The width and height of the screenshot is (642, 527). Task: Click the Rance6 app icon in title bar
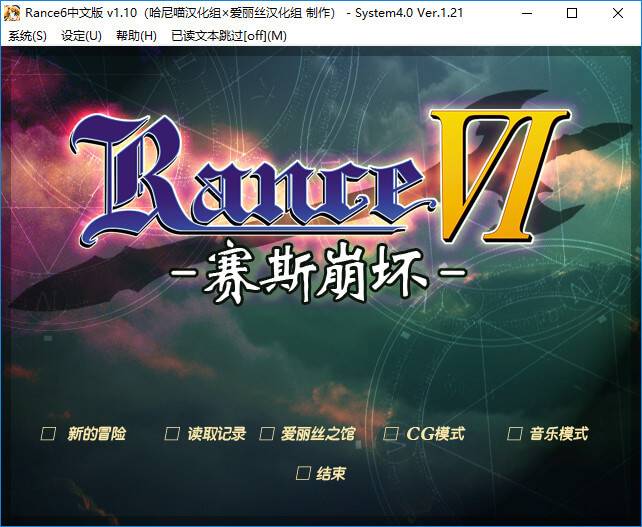point(13,13)
